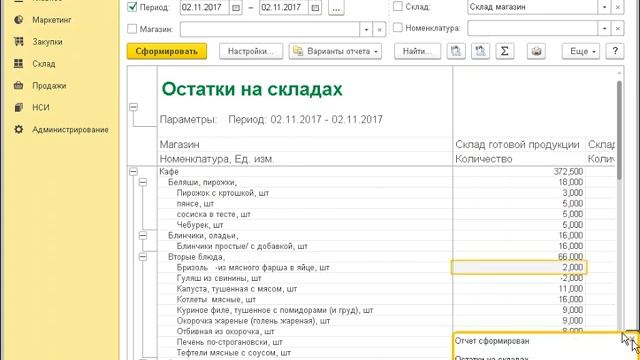This screenshot has width=640, height=360.
Task: Select the Котлеты мясные row
Action: tap(216, 299)
